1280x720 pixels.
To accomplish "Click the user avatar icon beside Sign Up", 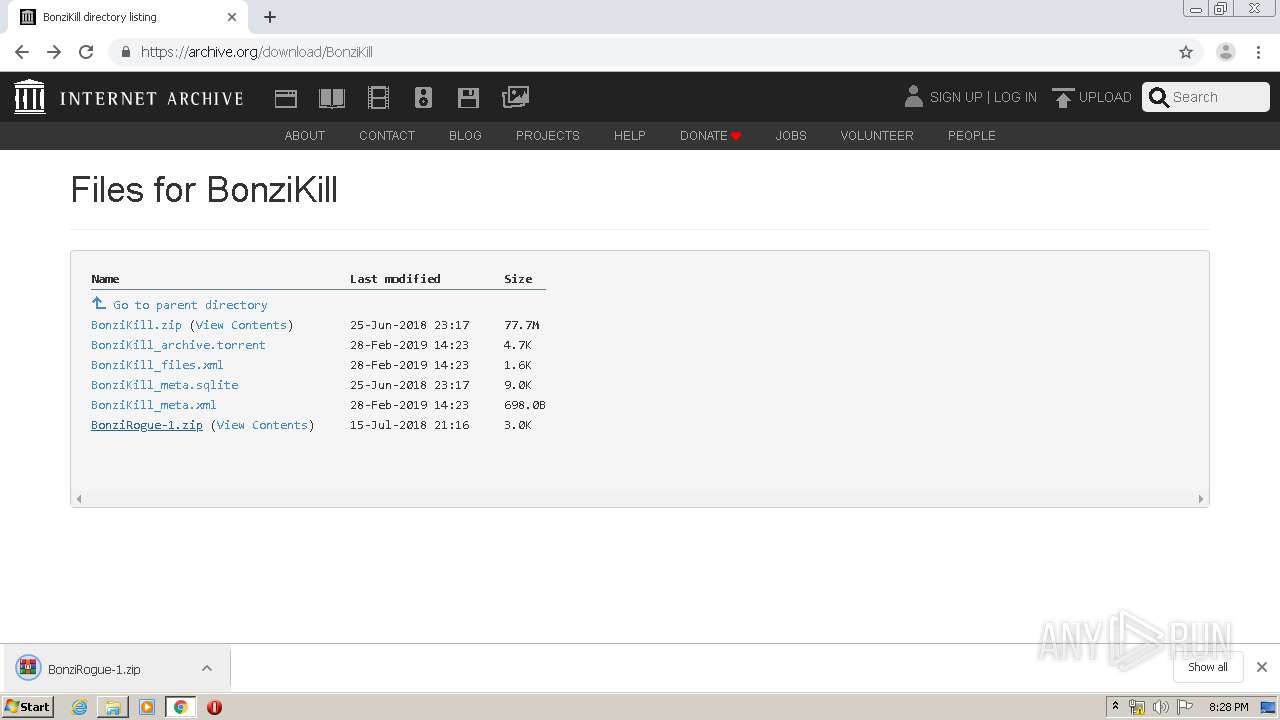I will coord(913,96).
